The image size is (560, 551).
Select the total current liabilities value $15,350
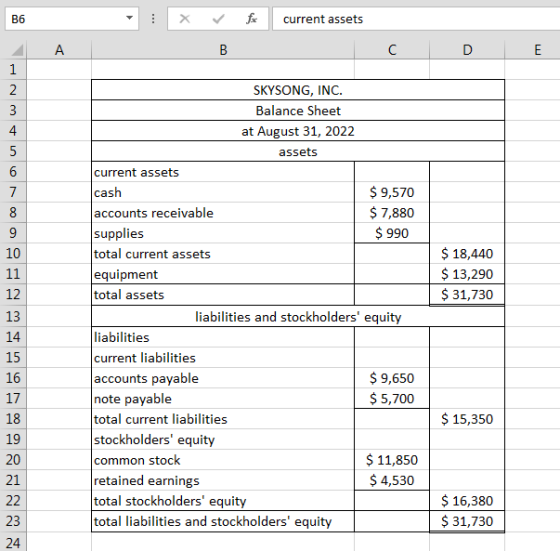click(467, 419)
